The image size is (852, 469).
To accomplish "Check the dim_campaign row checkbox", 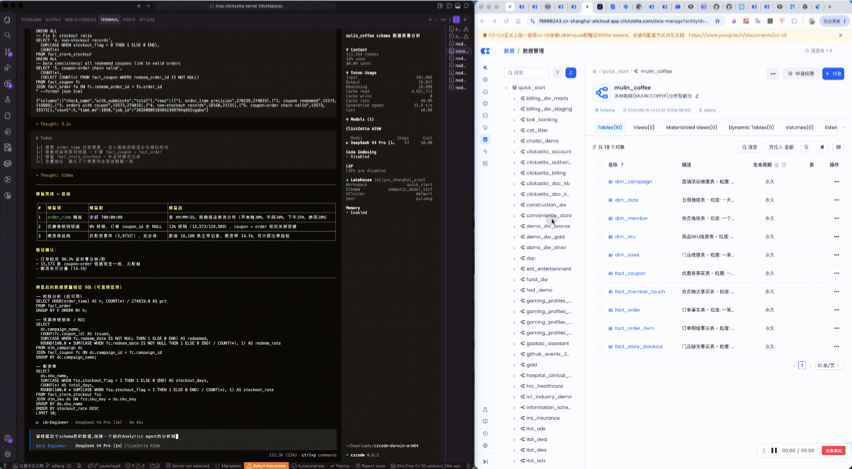I will pos(600,182).
